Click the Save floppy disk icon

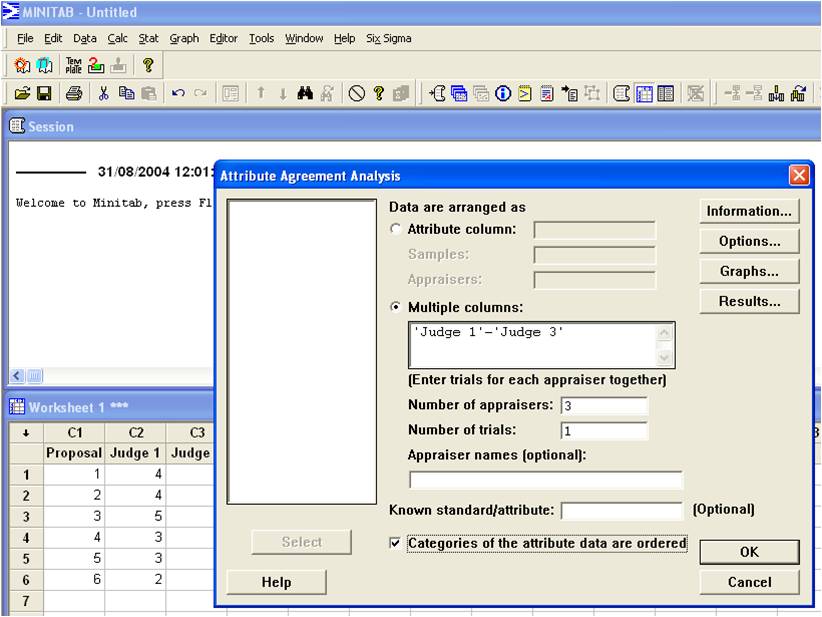click(45, 94)
